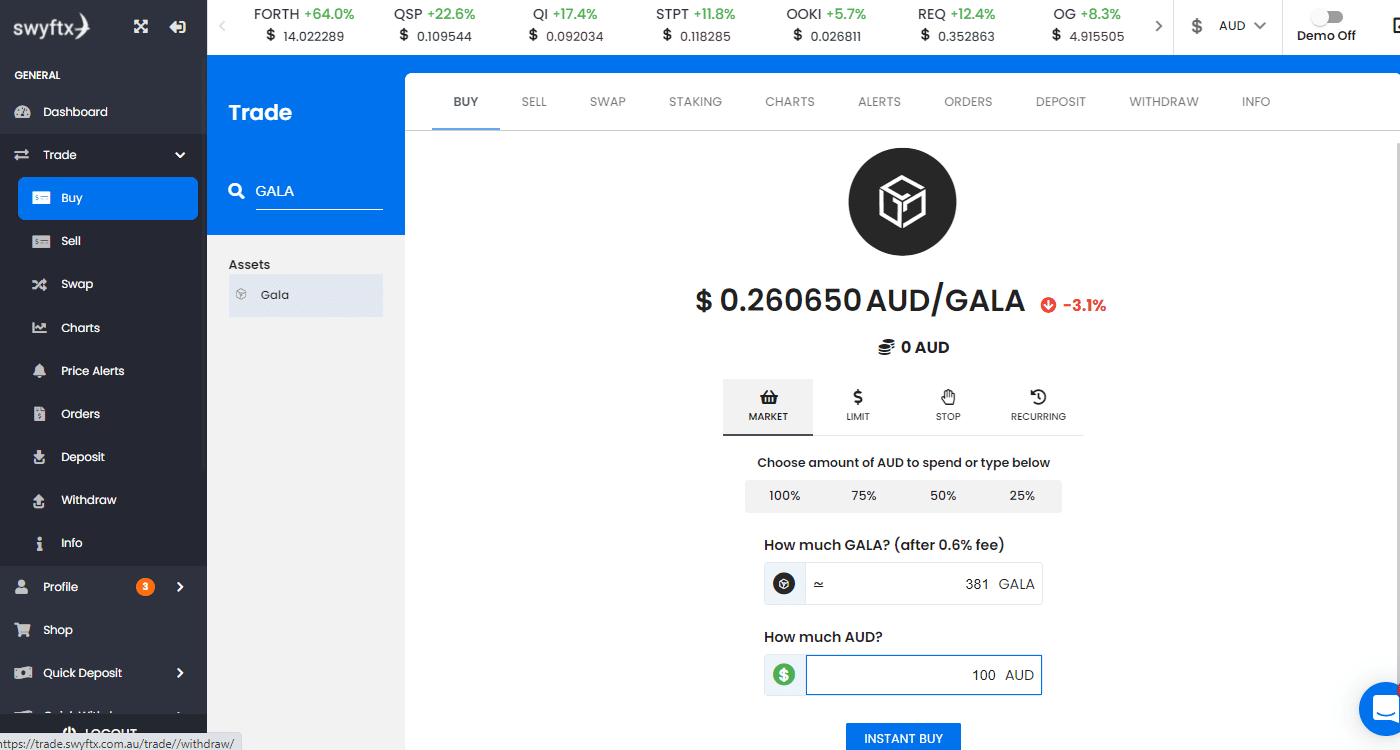The width and height of the screenshot is (1400, 750).
Task: Switch to the ORDERS tab
Action: (968, 102)
